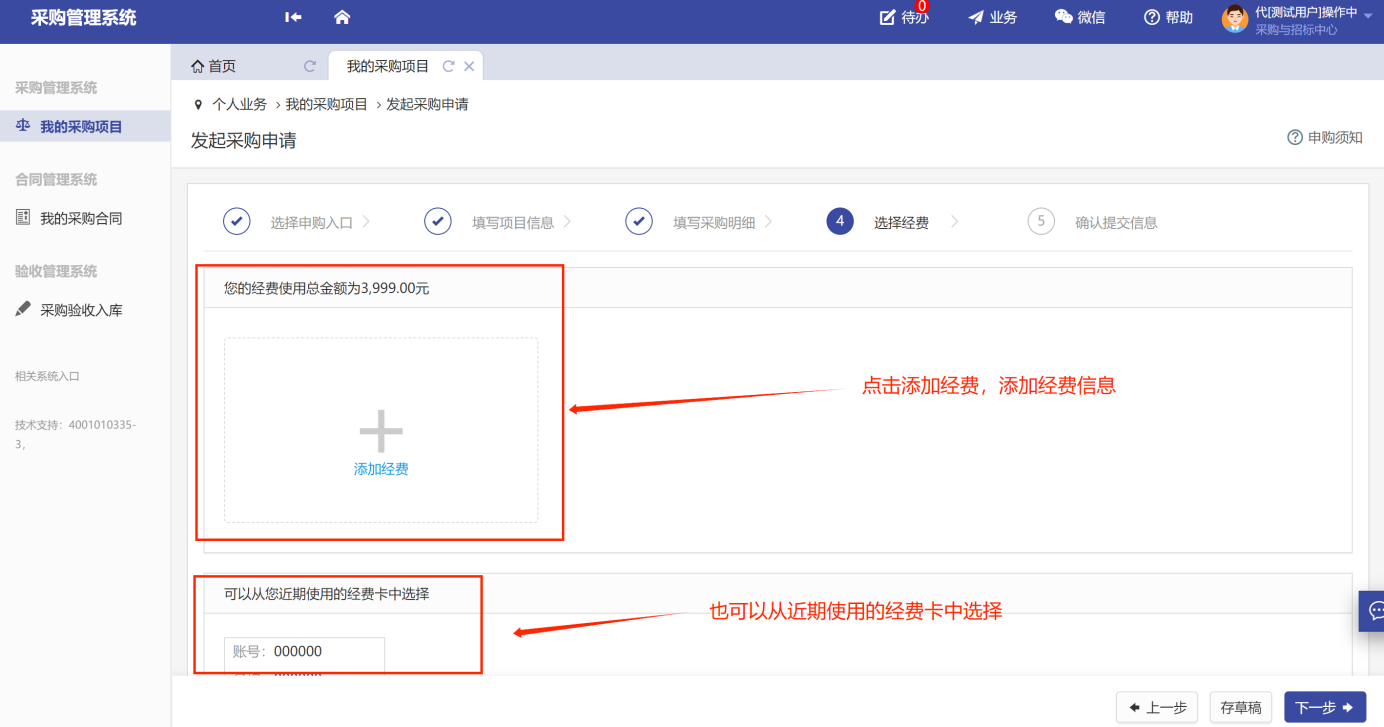Switch to the 首页 tab
Image resolution: width=1384 pixels, height=727 pixels.
pyautogui.click(x=214, y=66)
